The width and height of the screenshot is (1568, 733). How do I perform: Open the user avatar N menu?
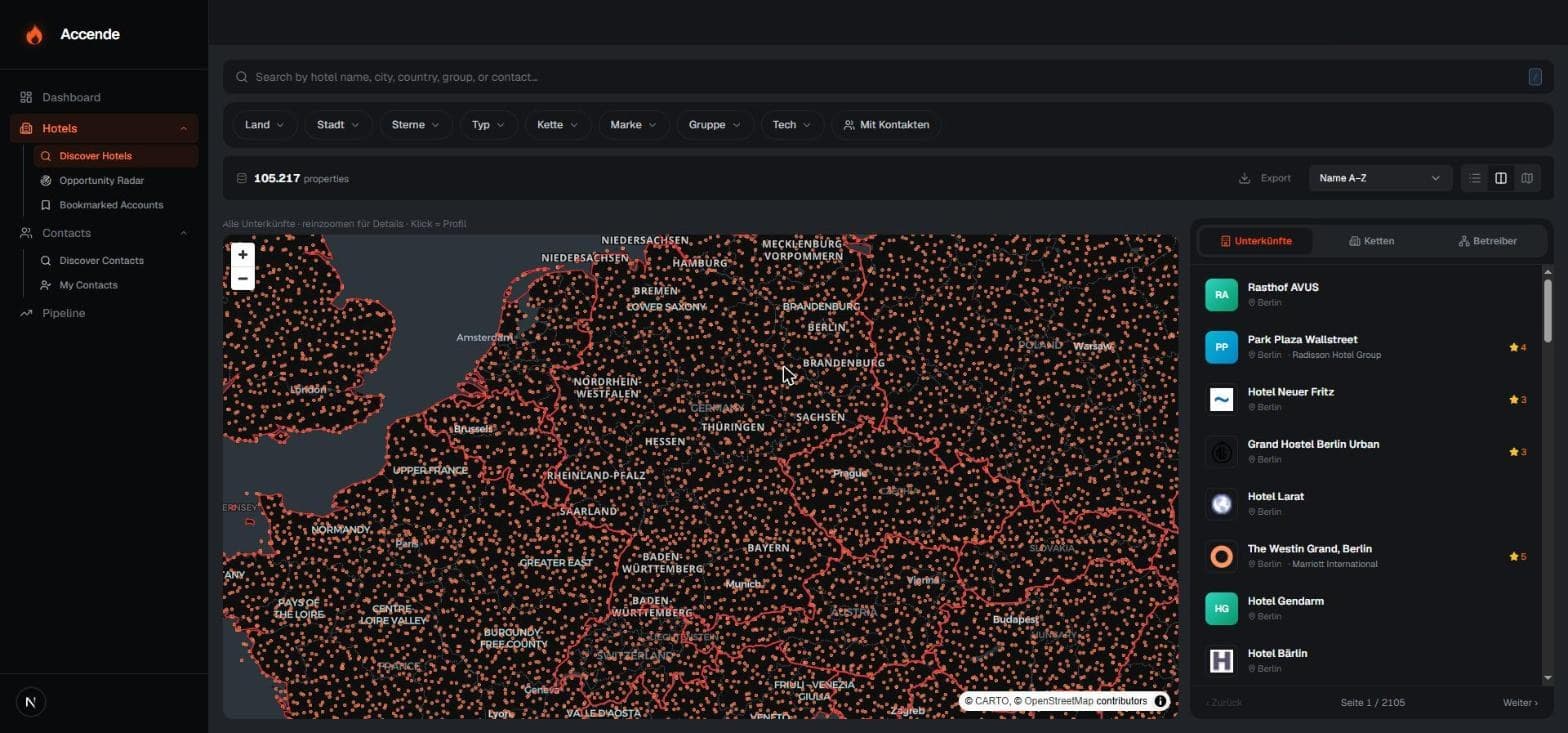tap(31, 702)
